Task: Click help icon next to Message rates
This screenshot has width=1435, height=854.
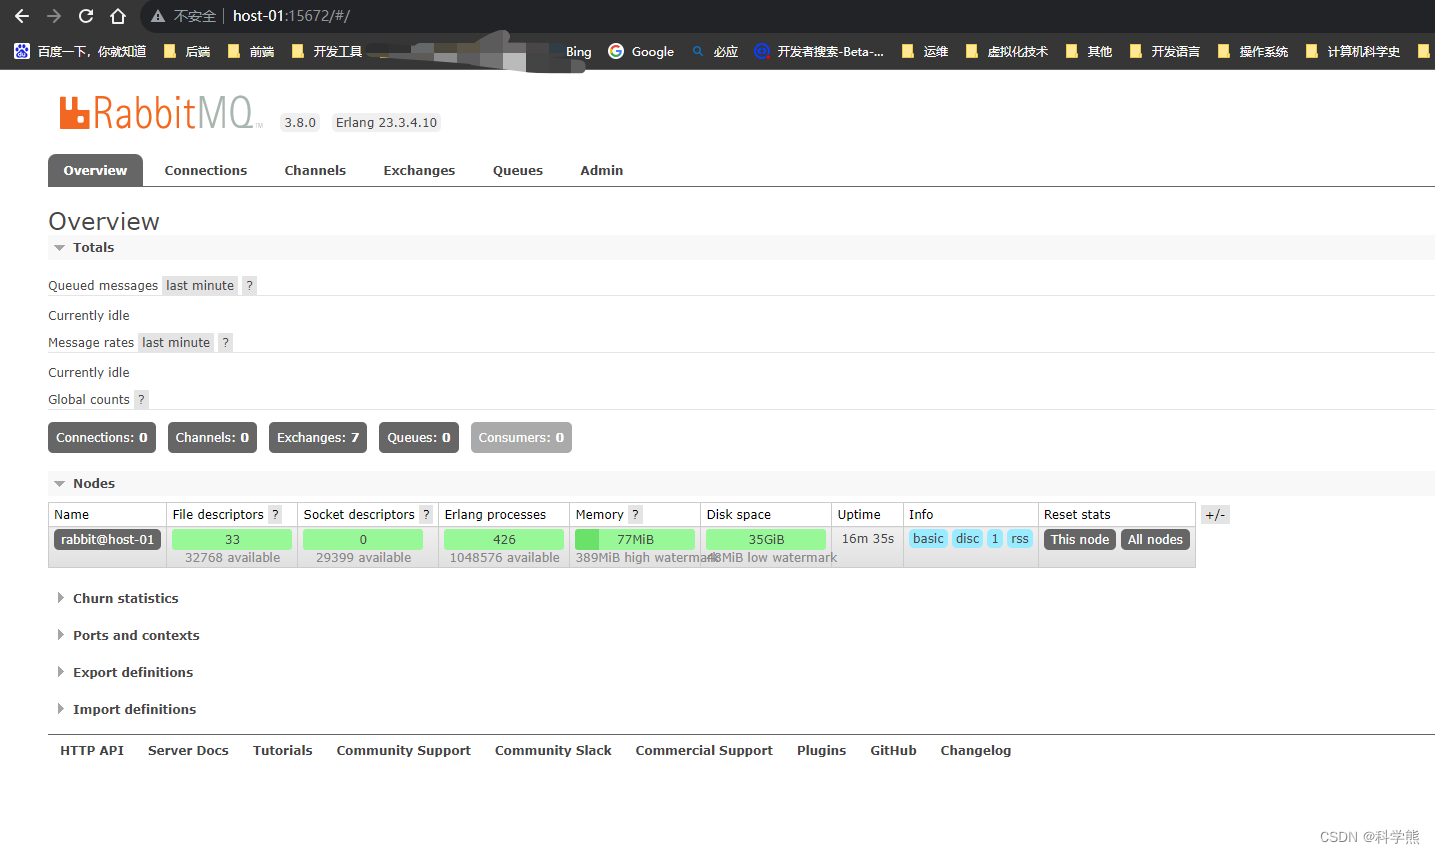Action: [x=226, y=343]
